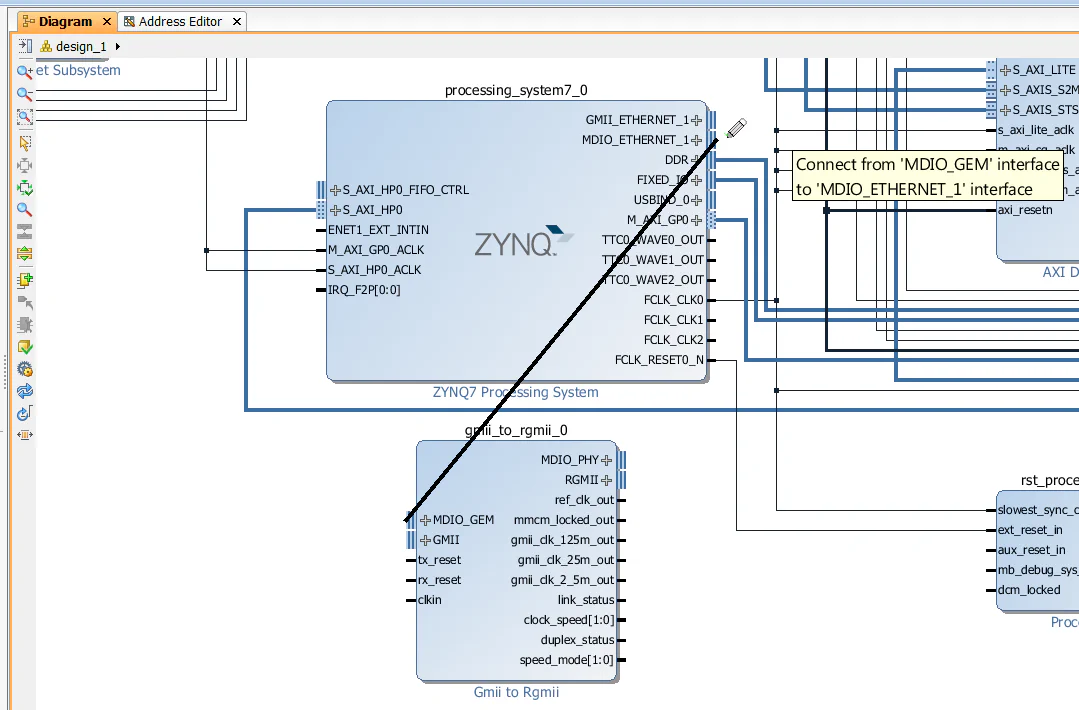1079x710 pixels.
Task: Click the FCLK_CLK0 output pin
Action: pos(710,299)
